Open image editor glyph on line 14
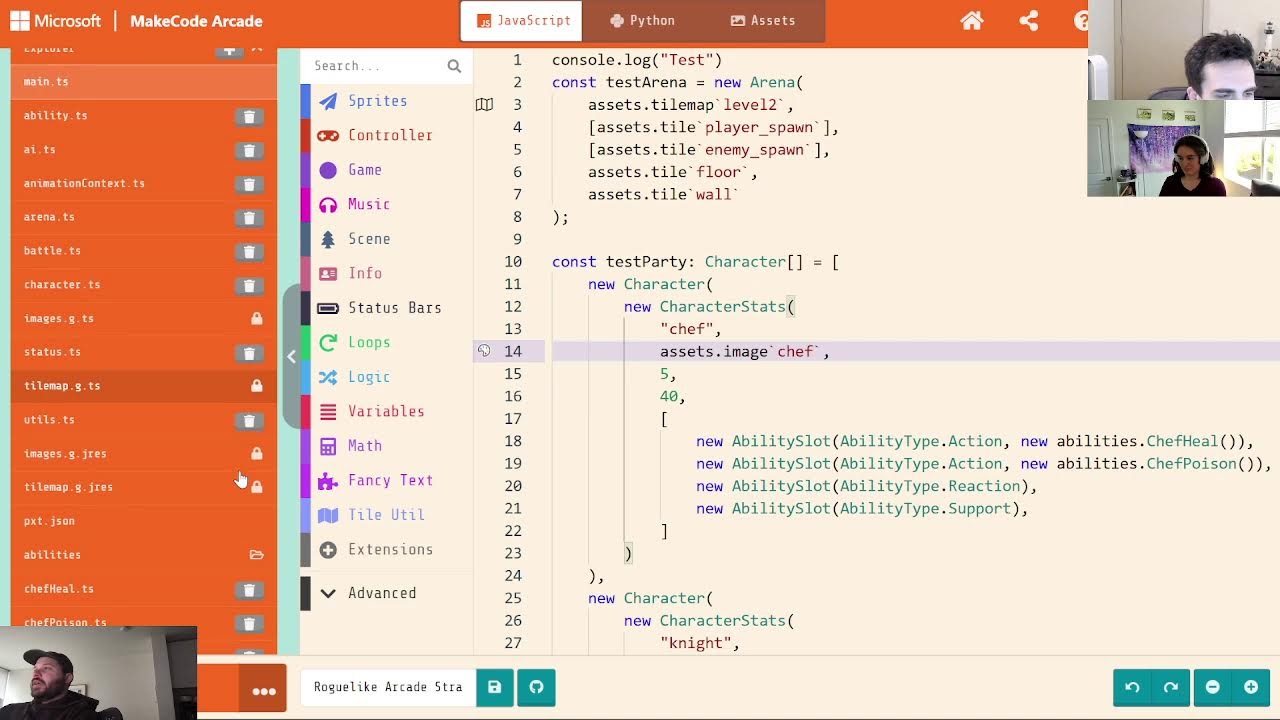 (484, 351)
